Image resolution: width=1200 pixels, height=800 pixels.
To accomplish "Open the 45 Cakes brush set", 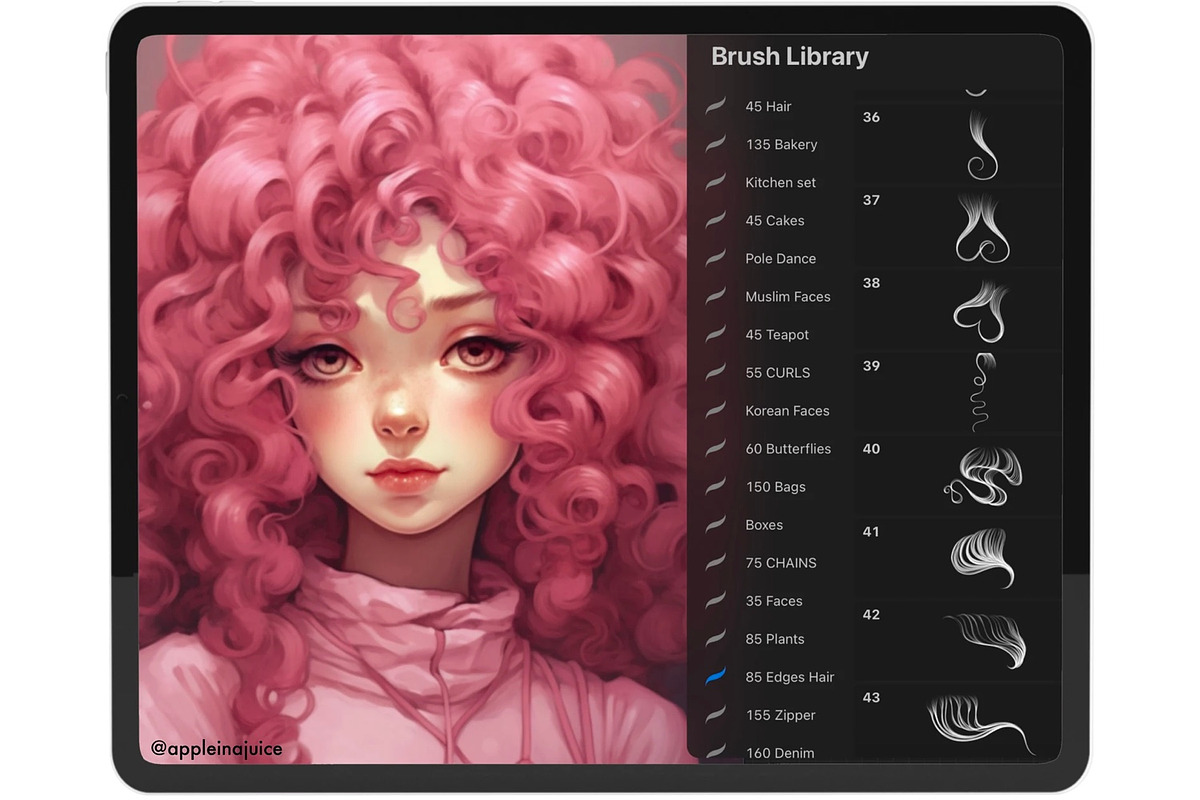I will click(x=775, y=221).
